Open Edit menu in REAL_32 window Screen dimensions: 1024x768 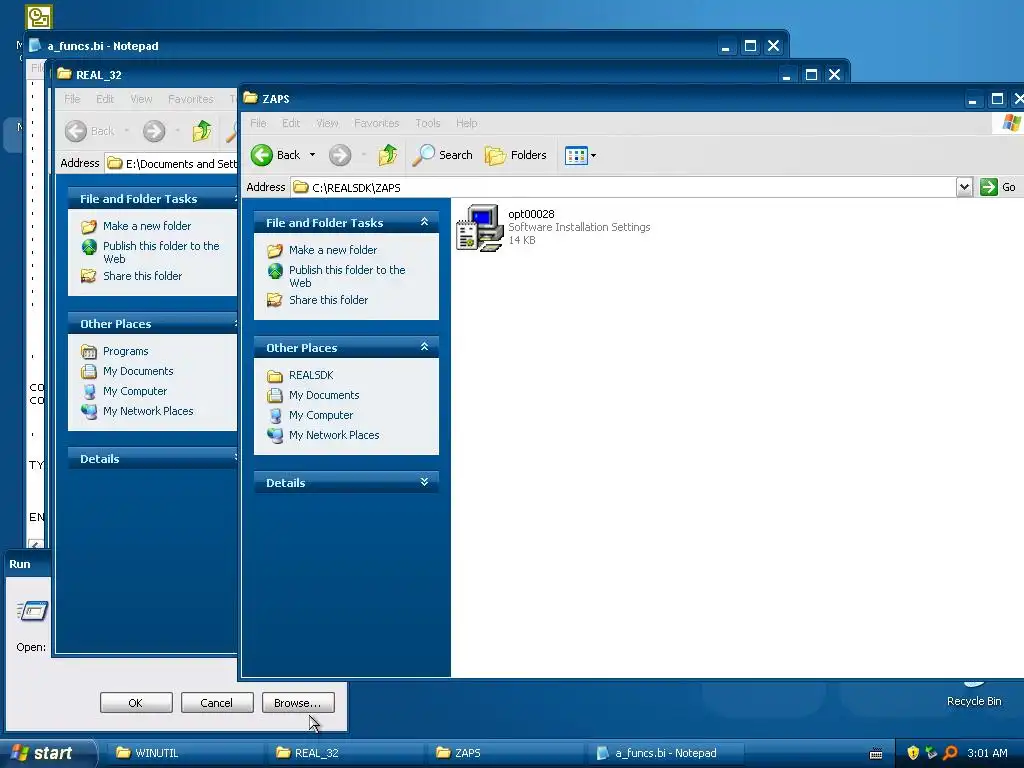point(104,99)
